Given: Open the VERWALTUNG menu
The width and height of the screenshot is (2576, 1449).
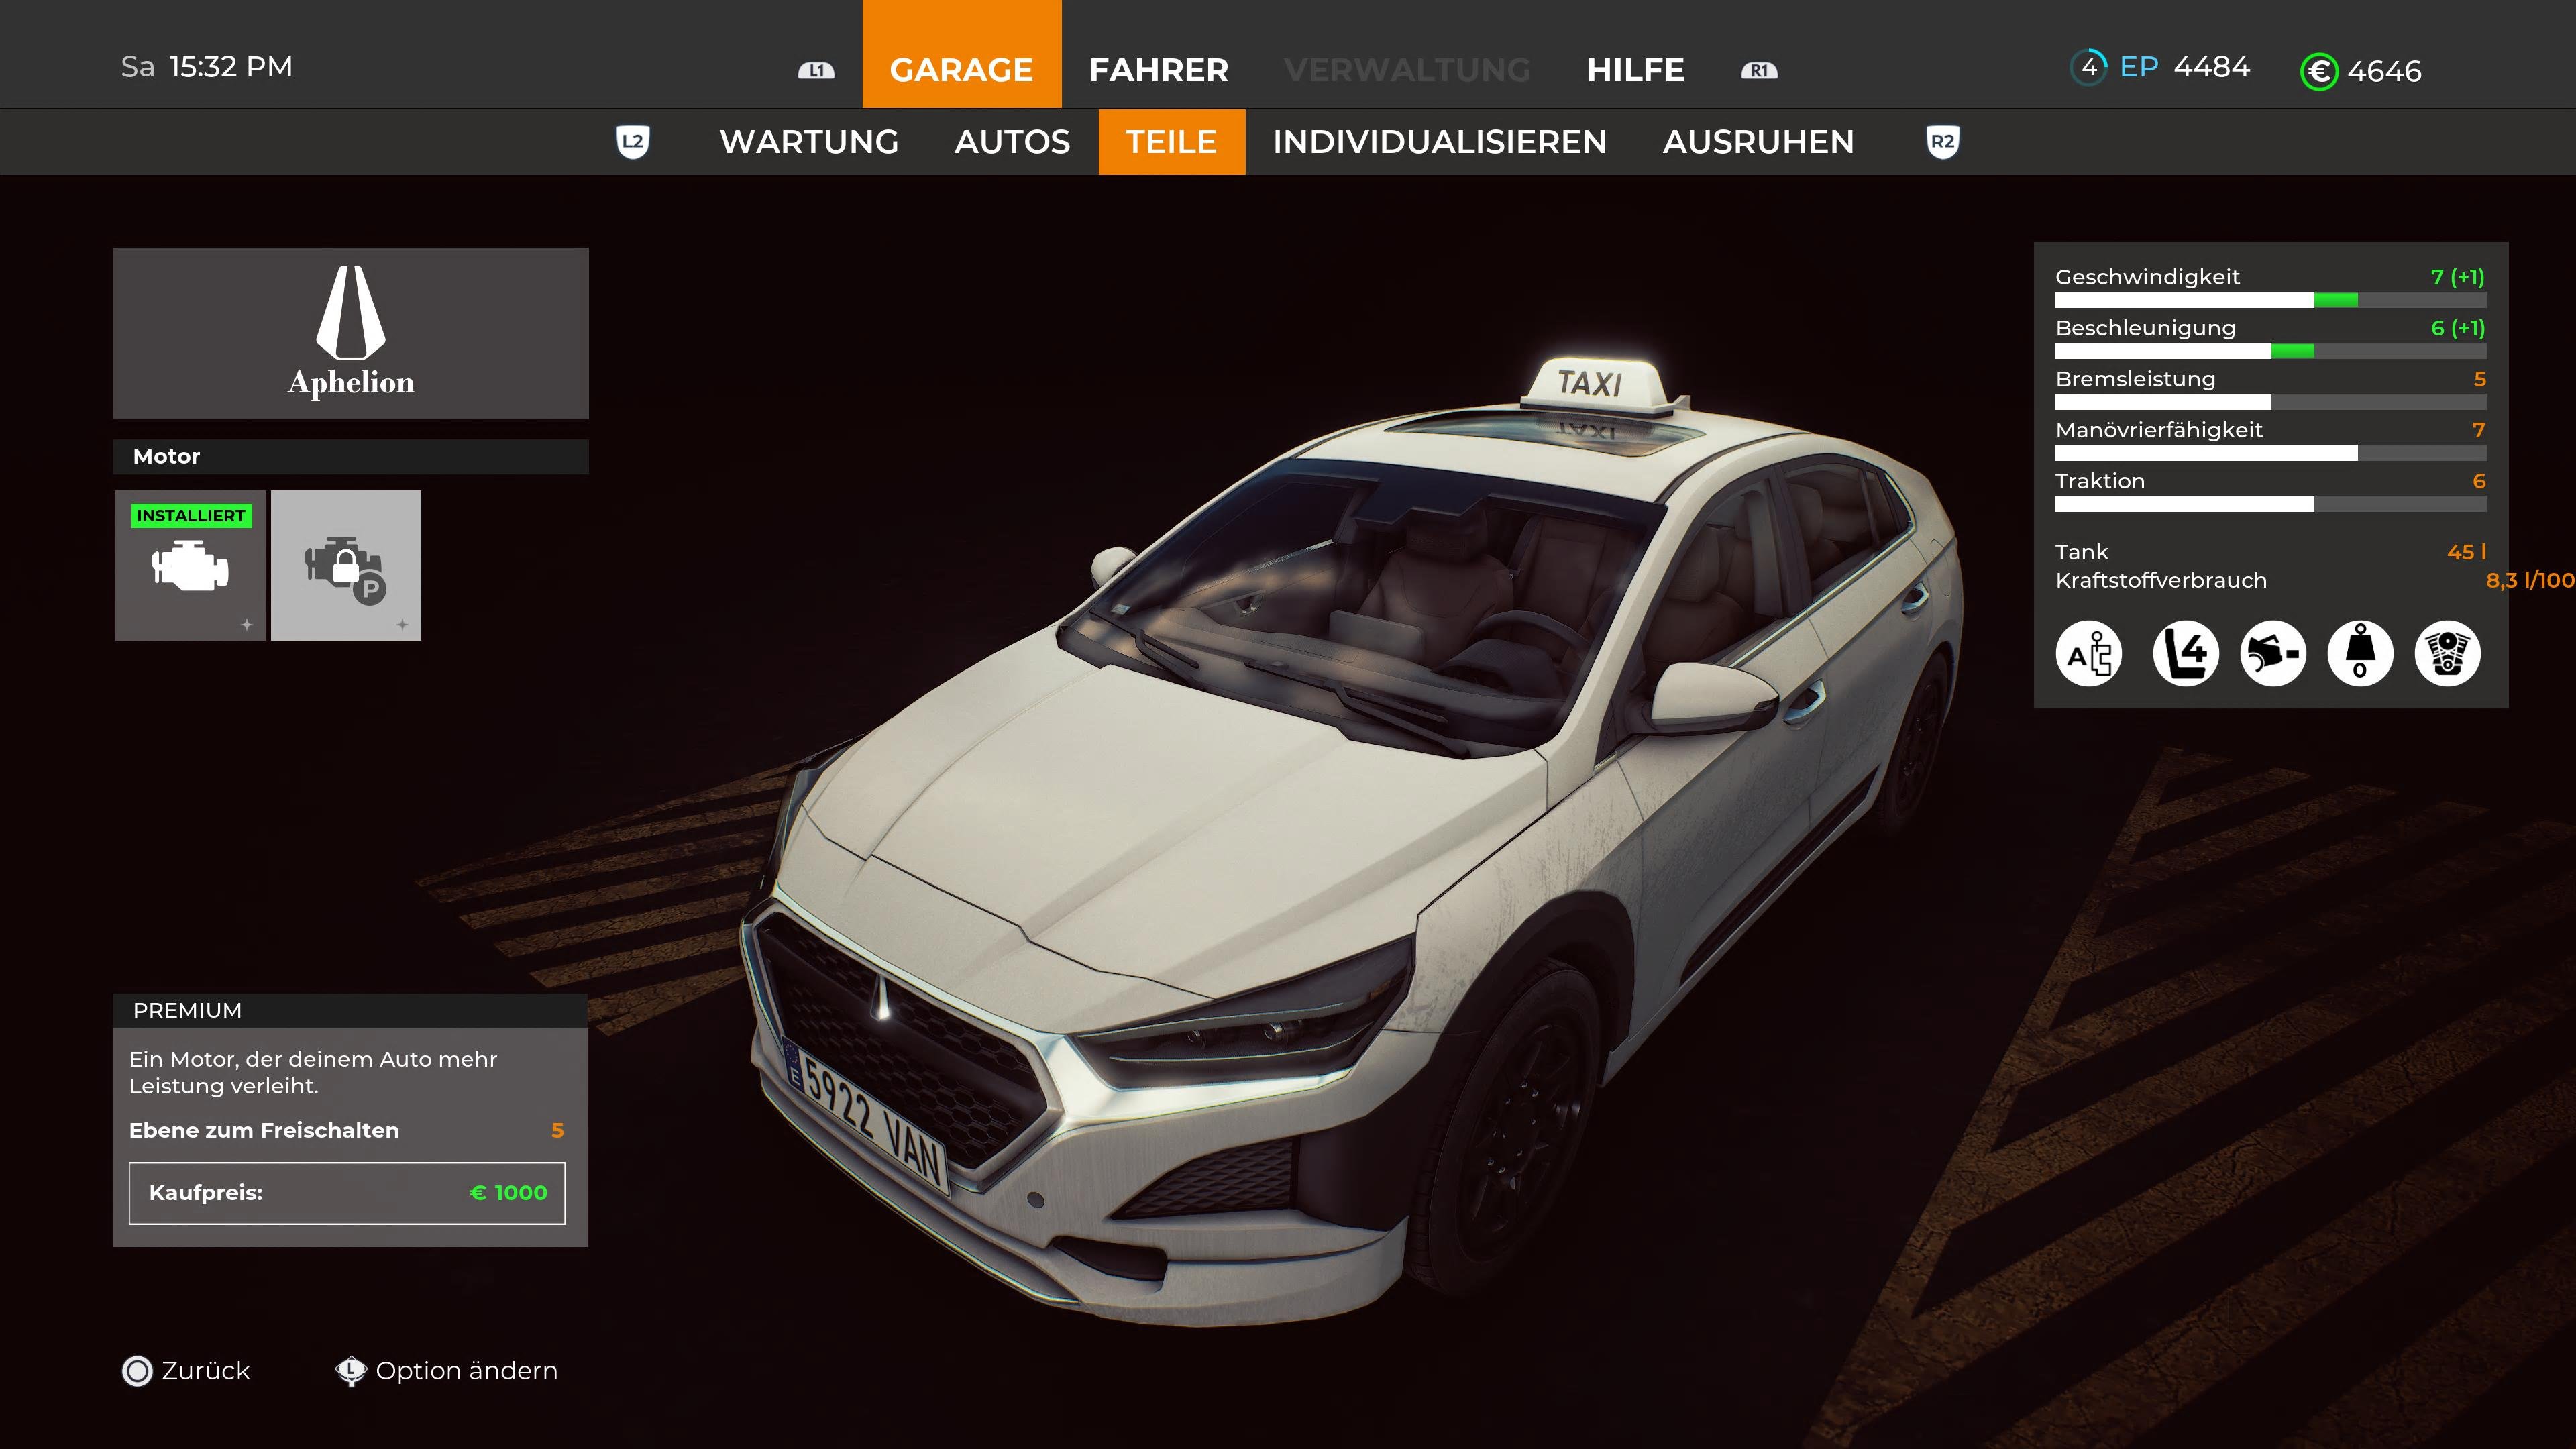Looking at the screenshot, I should (x=1408, y=70).
